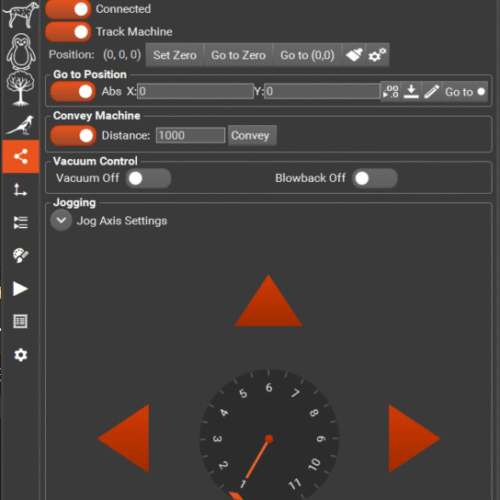The image size is (500, 500).
Task: Open the gear settings tab in sidebar
Action: tap(20, 355)
